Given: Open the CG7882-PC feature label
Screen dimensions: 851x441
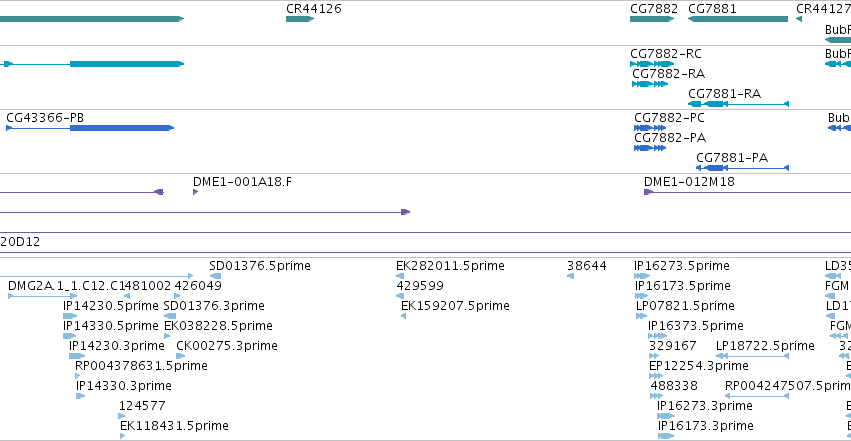Looking at the screenshot, I should tap(669, 118).
